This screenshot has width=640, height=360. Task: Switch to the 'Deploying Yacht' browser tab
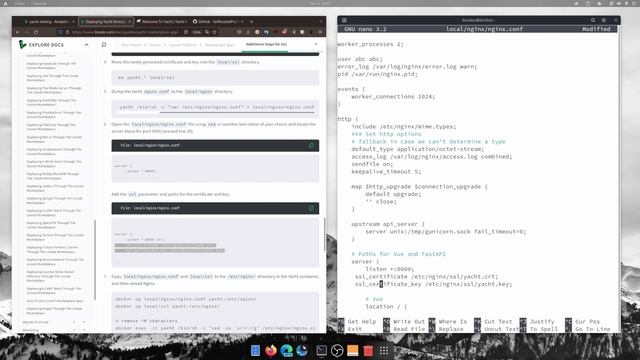(105, 22)
